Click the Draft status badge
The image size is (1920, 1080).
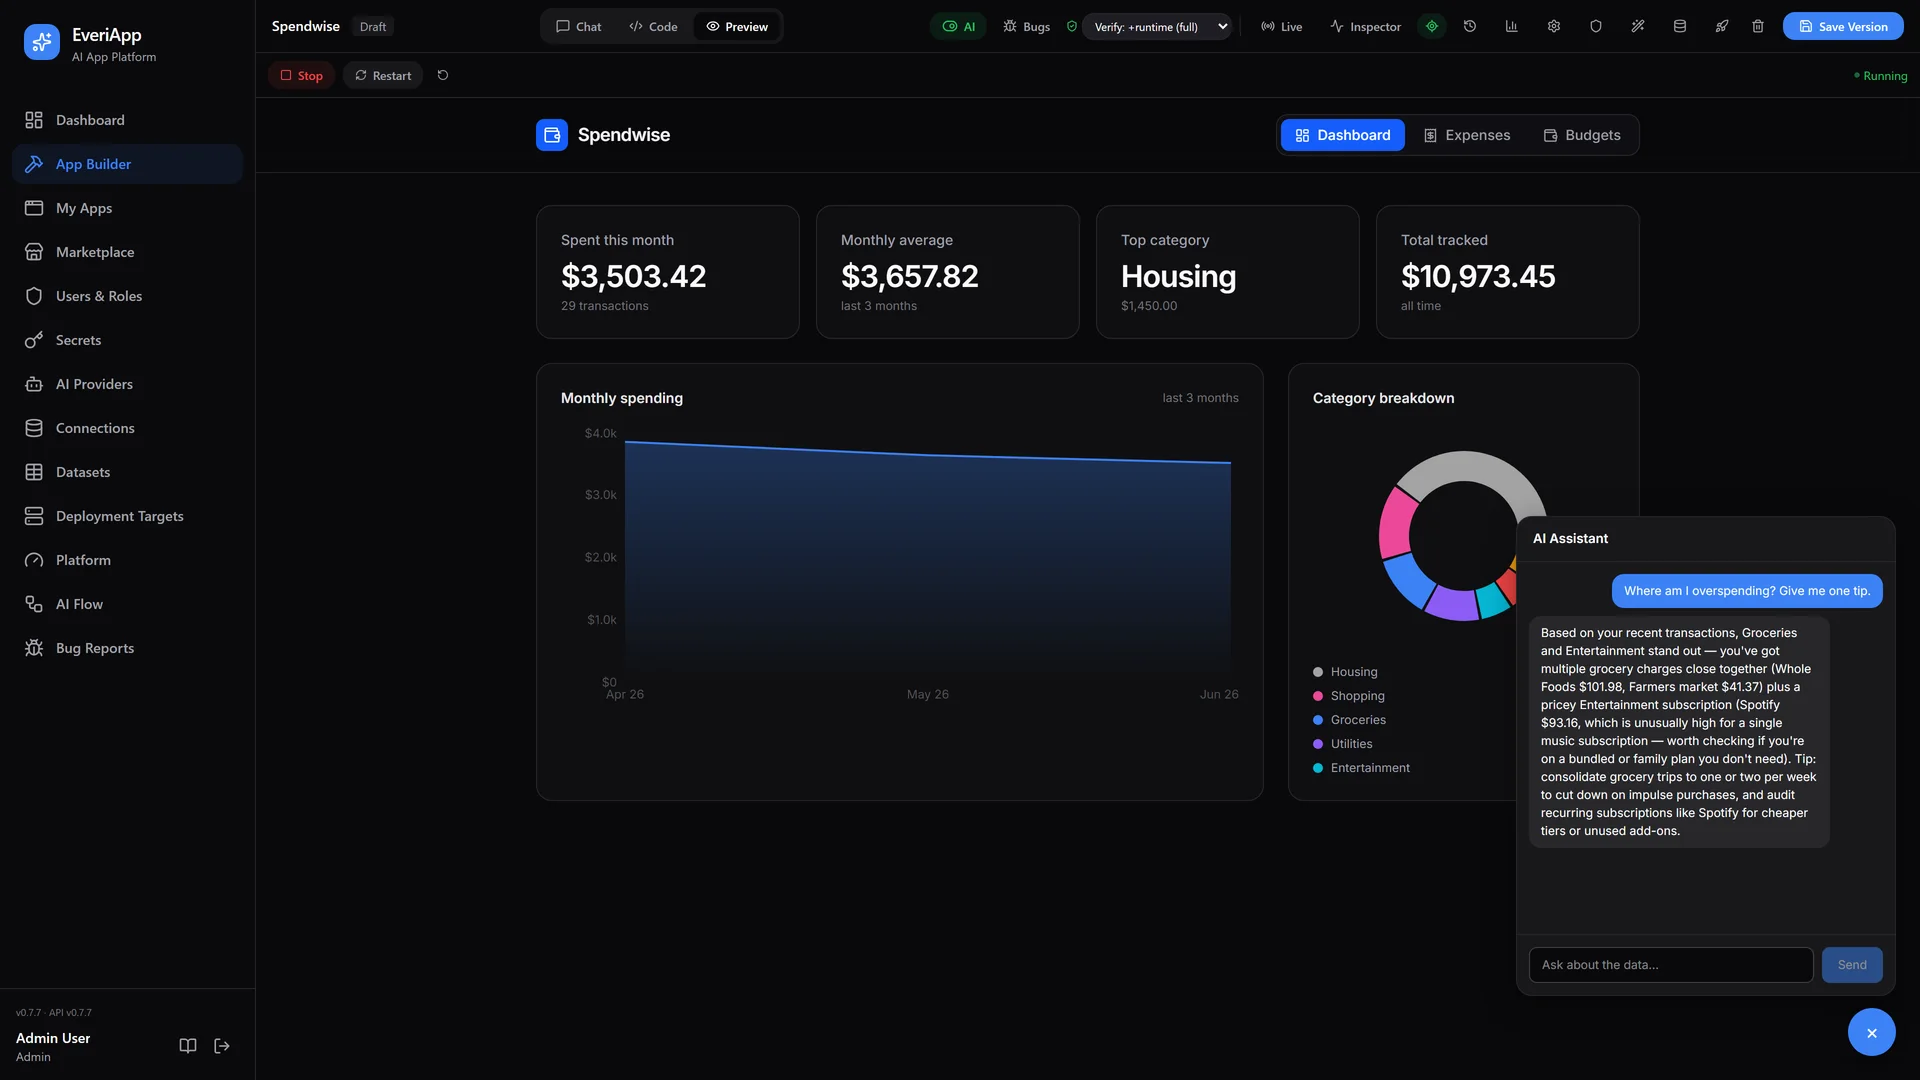pyautogui.click(x=373, y=27)
